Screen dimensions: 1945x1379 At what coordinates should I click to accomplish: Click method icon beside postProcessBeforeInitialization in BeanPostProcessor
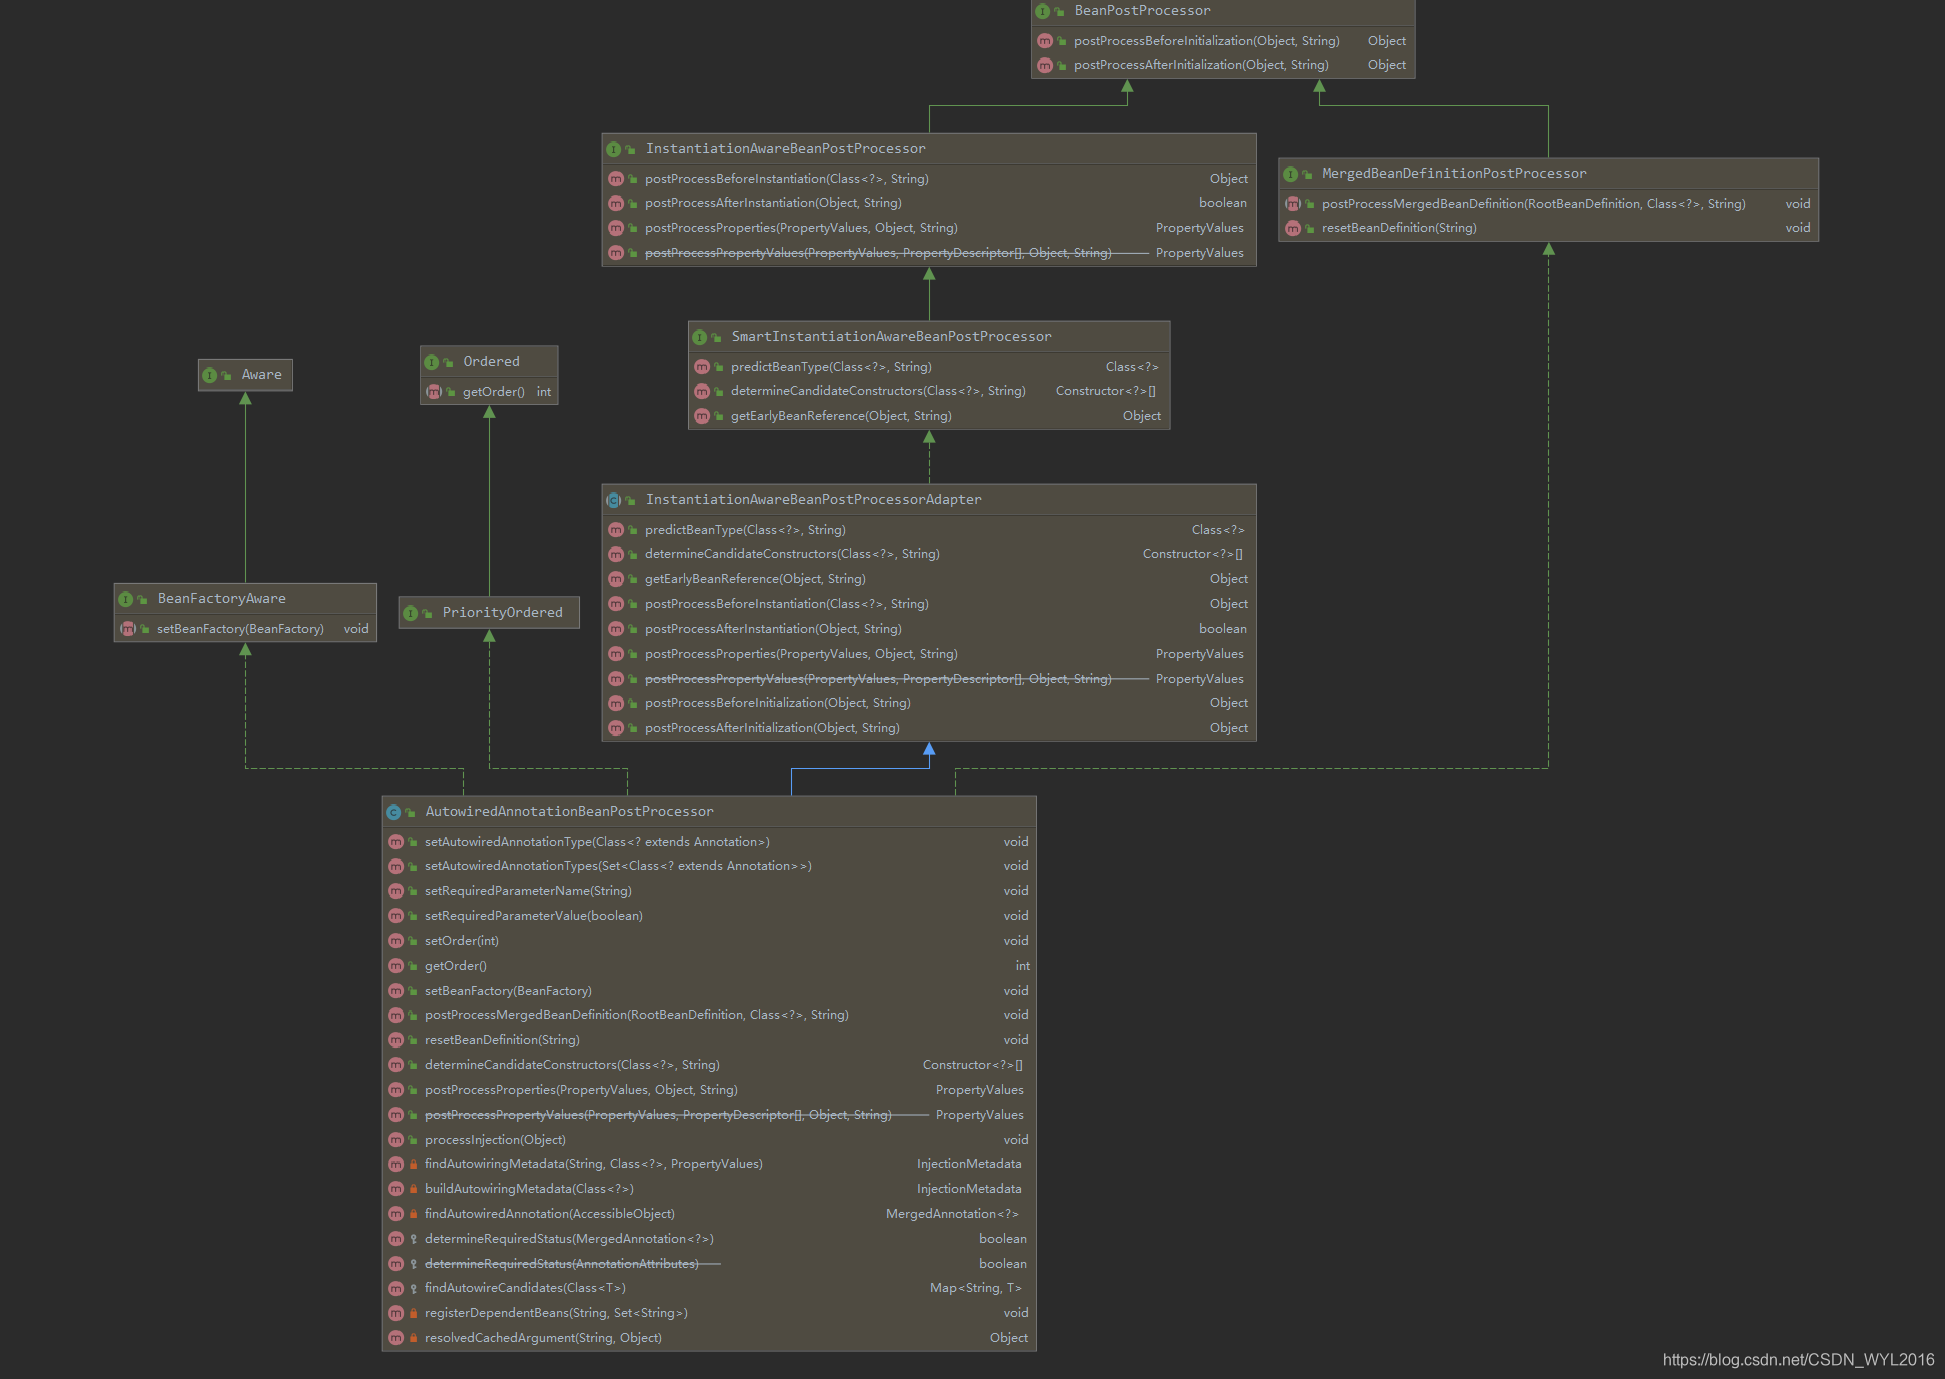coord(1045,41)
